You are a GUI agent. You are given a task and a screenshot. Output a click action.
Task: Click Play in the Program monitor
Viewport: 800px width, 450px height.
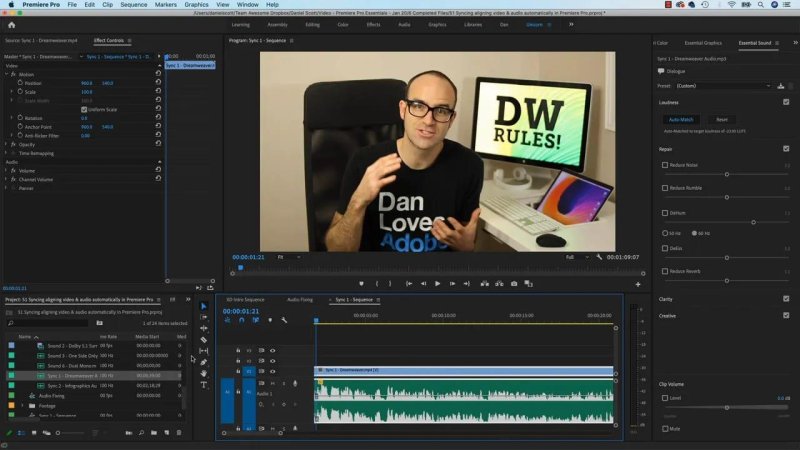(x=437, y=284)
